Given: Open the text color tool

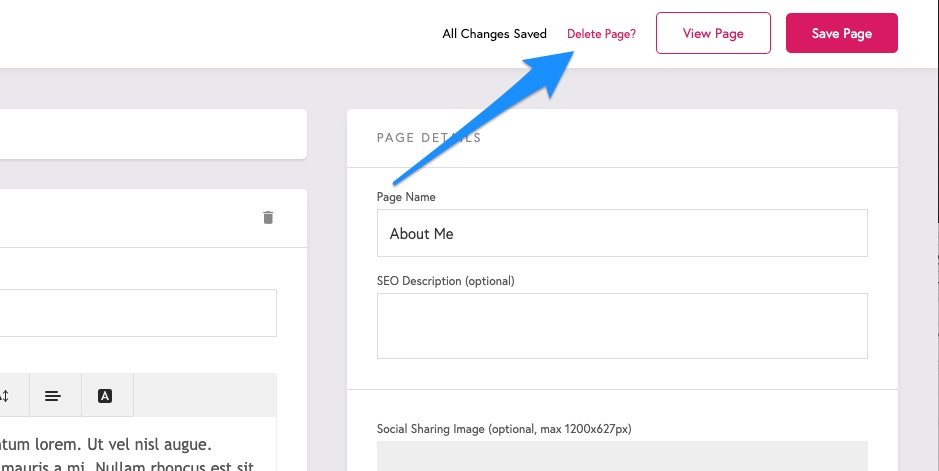Looking at the screenshot, I should (x=105, y=396).
